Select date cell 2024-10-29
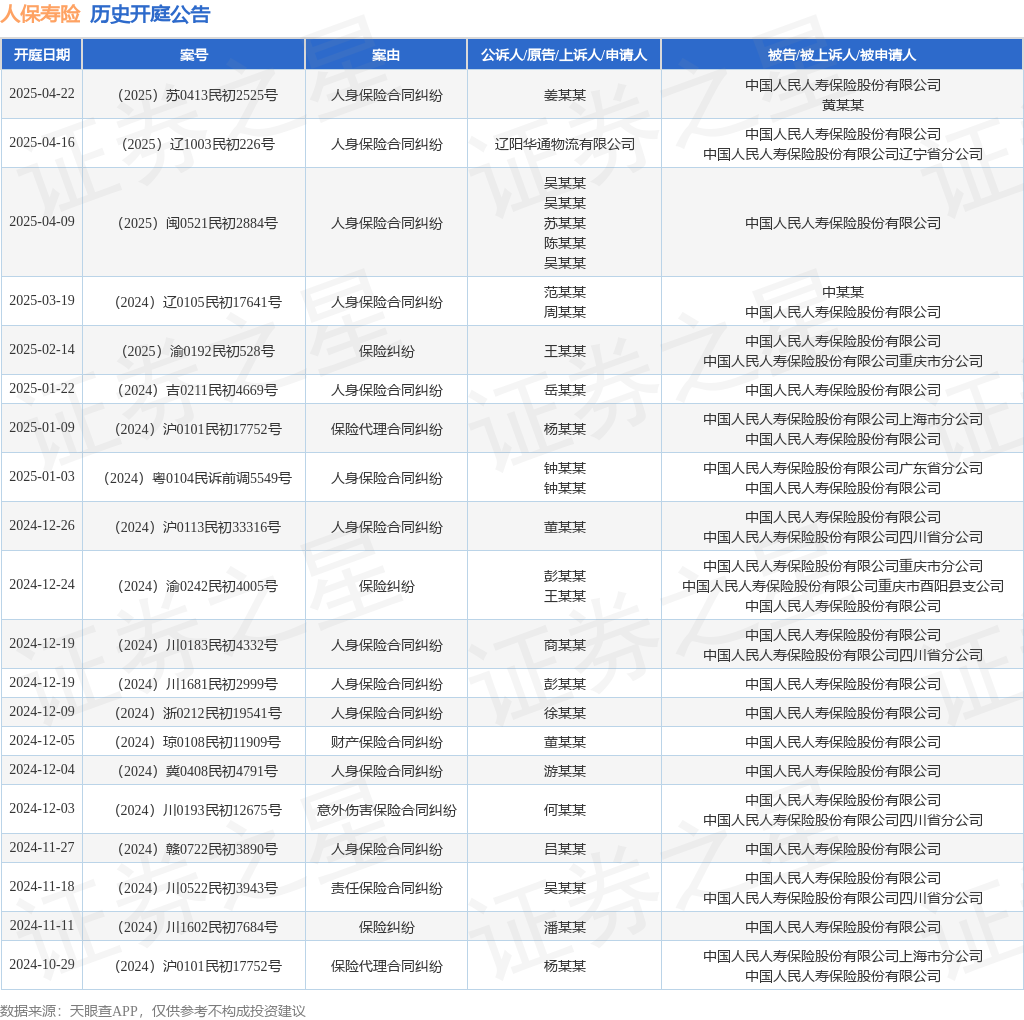Viewport: 1024px width, 1020px height. (x=42, y=964)
